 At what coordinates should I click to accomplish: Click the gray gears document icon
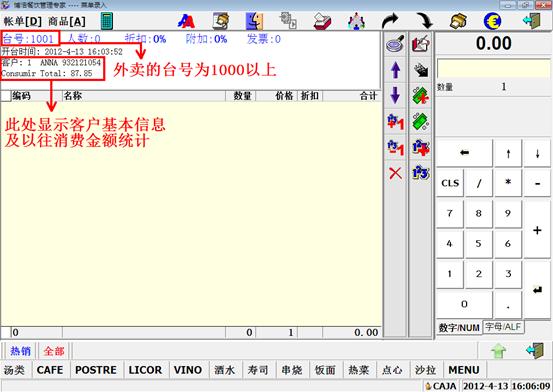(288, 20)
